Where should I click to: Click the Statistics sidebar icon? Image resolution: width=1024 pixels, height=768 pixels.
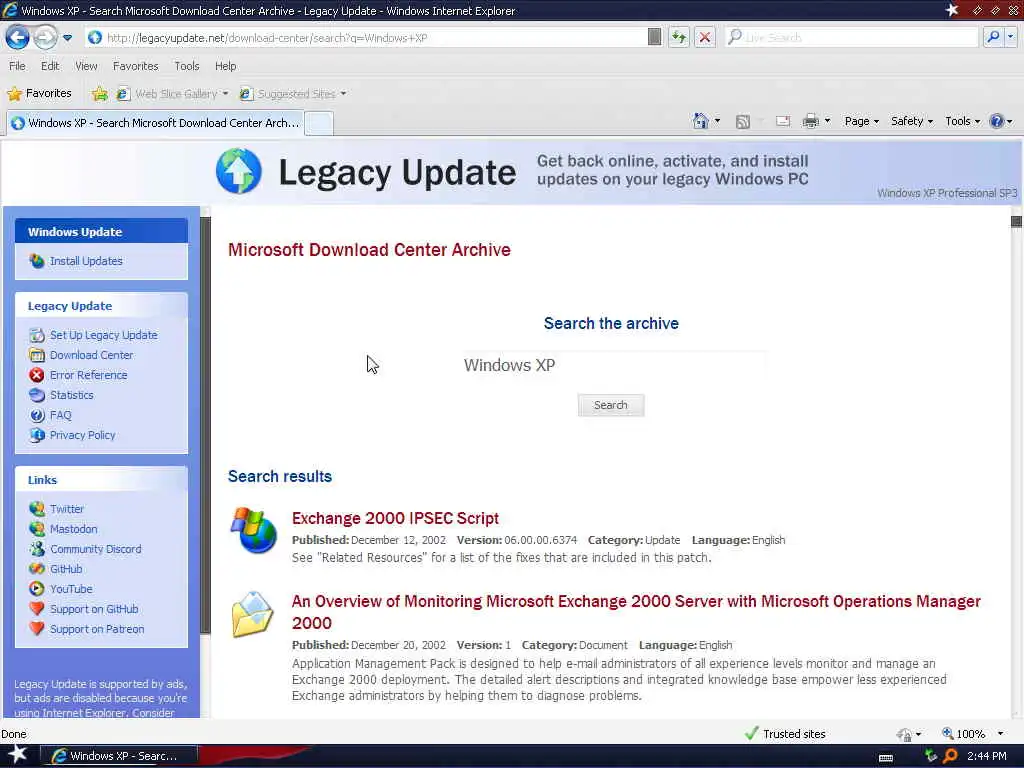point(37,395)
